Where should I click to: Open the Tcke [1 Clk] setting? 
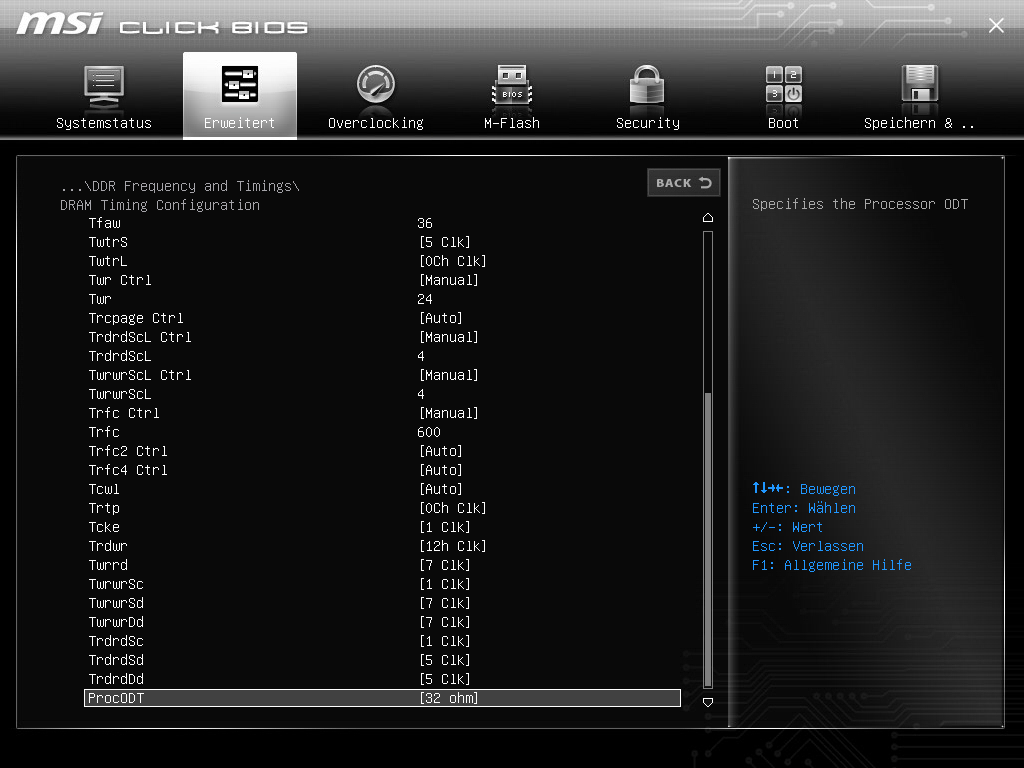pos(445,527)
